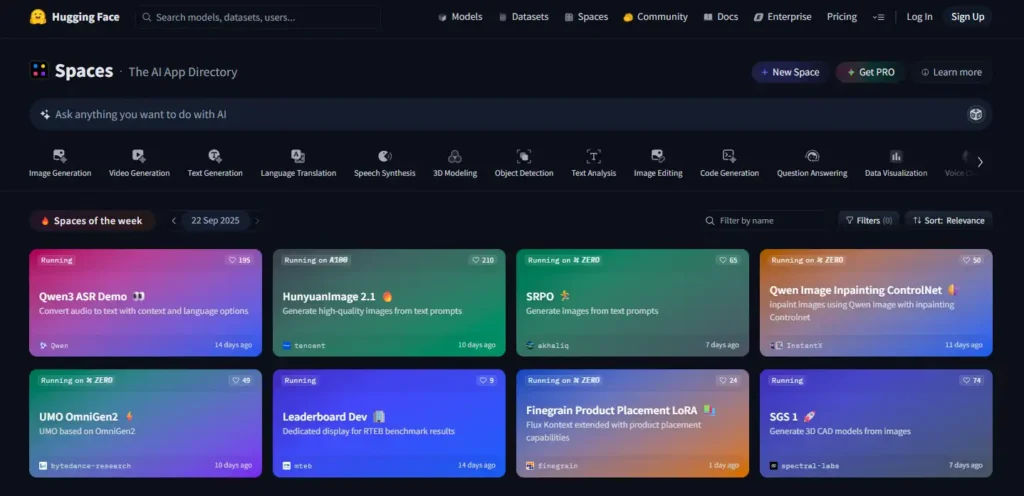Focus the Search models, datasets, users field
Screen dimensions: 1024x496
click(x=258, y=17)
